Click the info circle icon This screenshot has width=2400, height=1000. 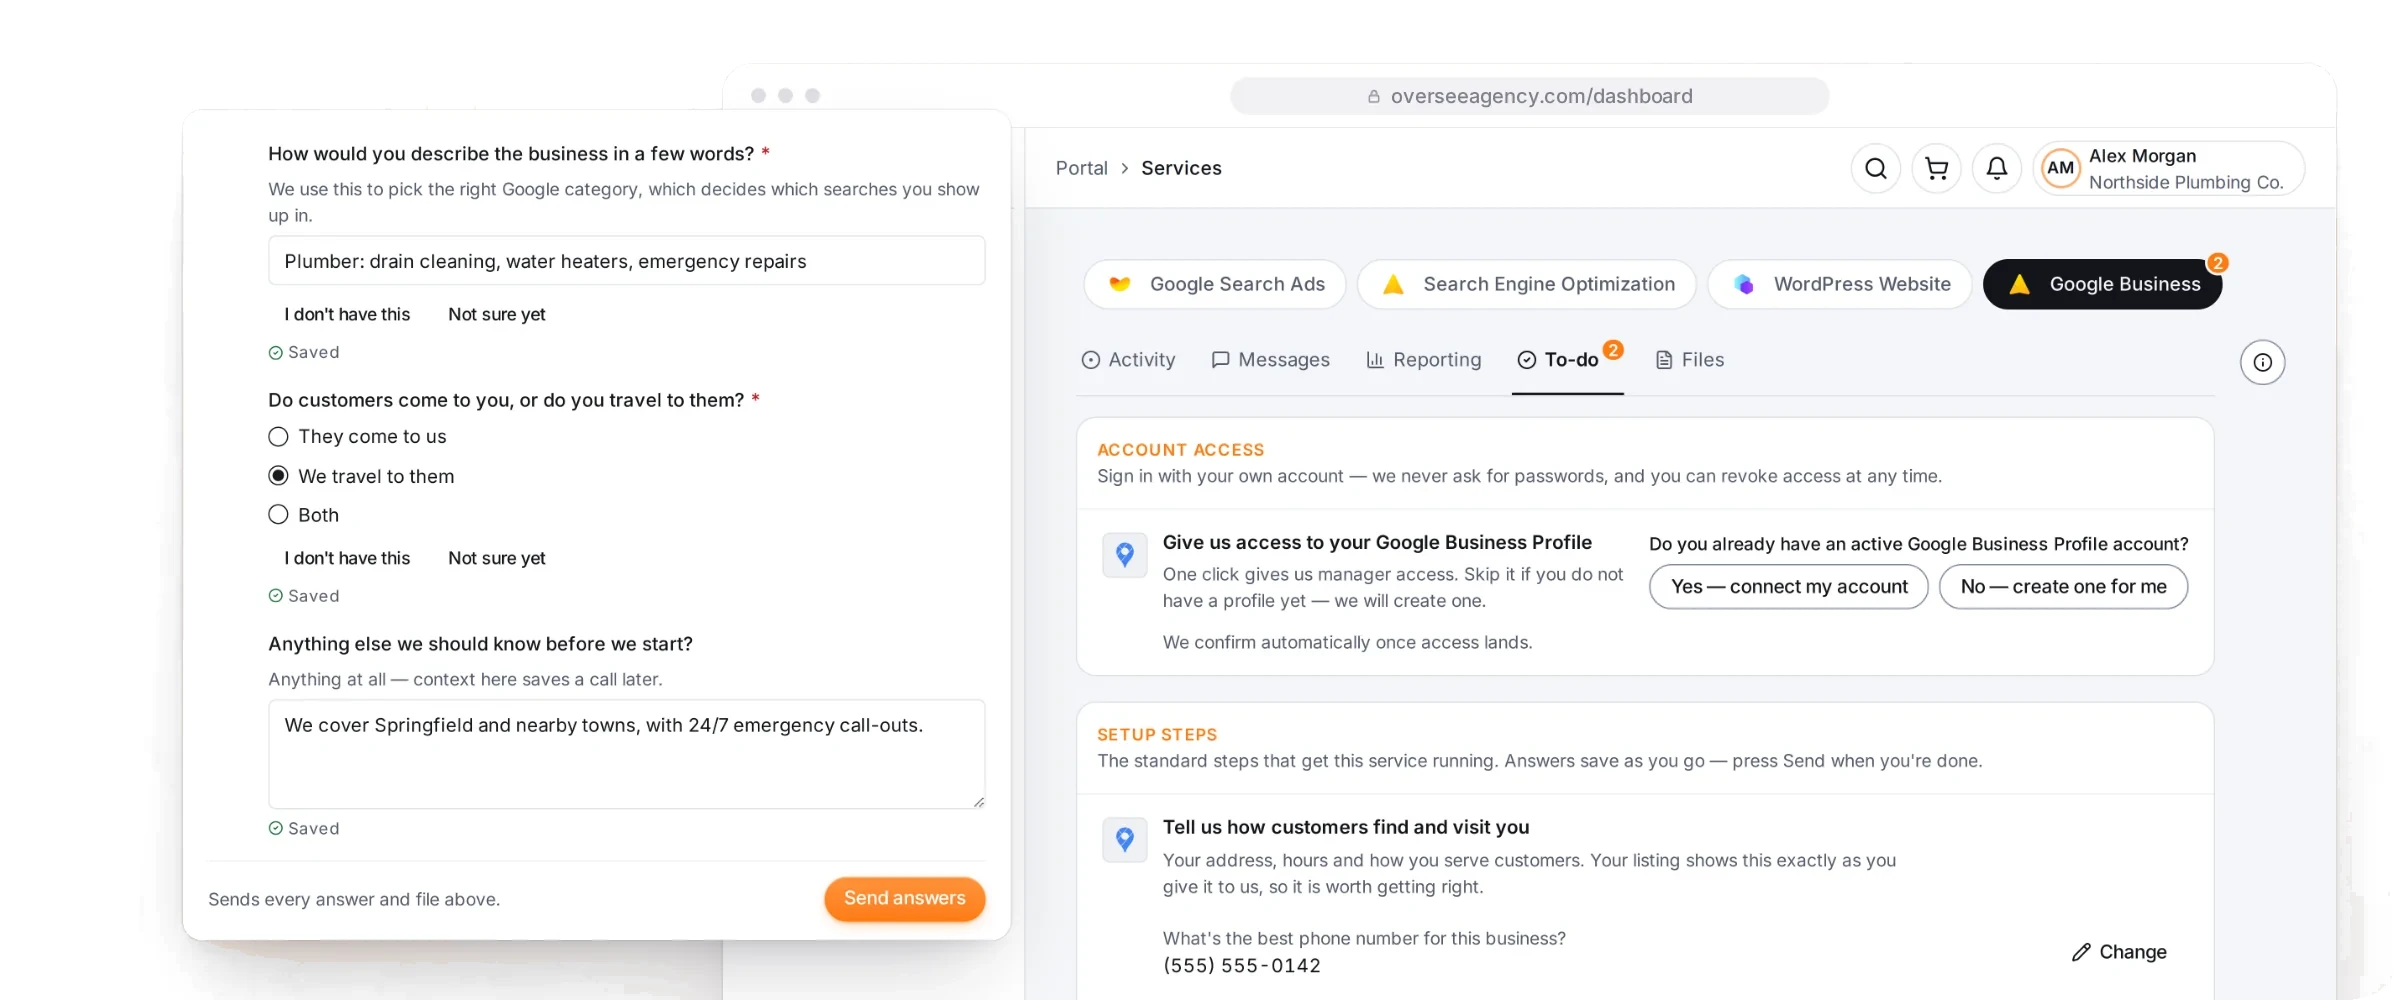2263,362
